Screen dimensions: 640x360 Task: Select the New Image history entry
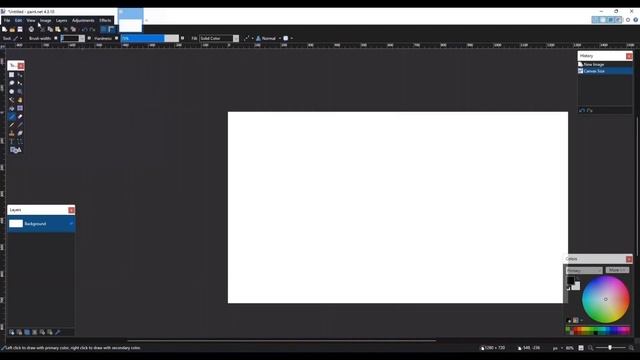pyautogui.click(x=605, y=64)
